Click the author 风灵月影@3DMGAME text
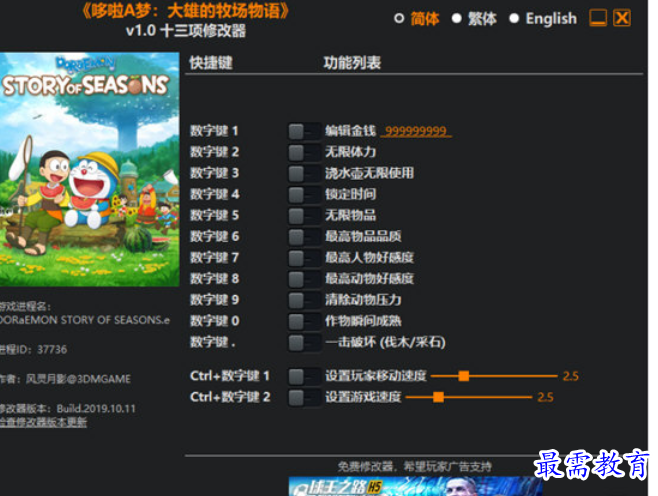Viewport: 658px width, 496px height. pyautogui.click(x=78, y=379)
